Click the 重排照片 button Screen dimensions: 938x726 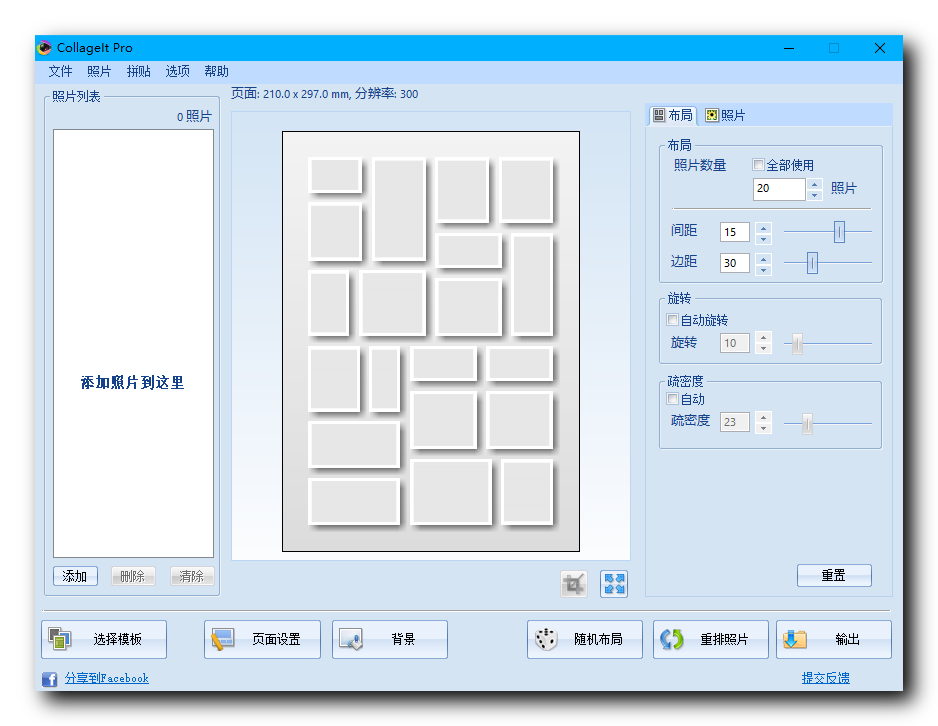711,639
